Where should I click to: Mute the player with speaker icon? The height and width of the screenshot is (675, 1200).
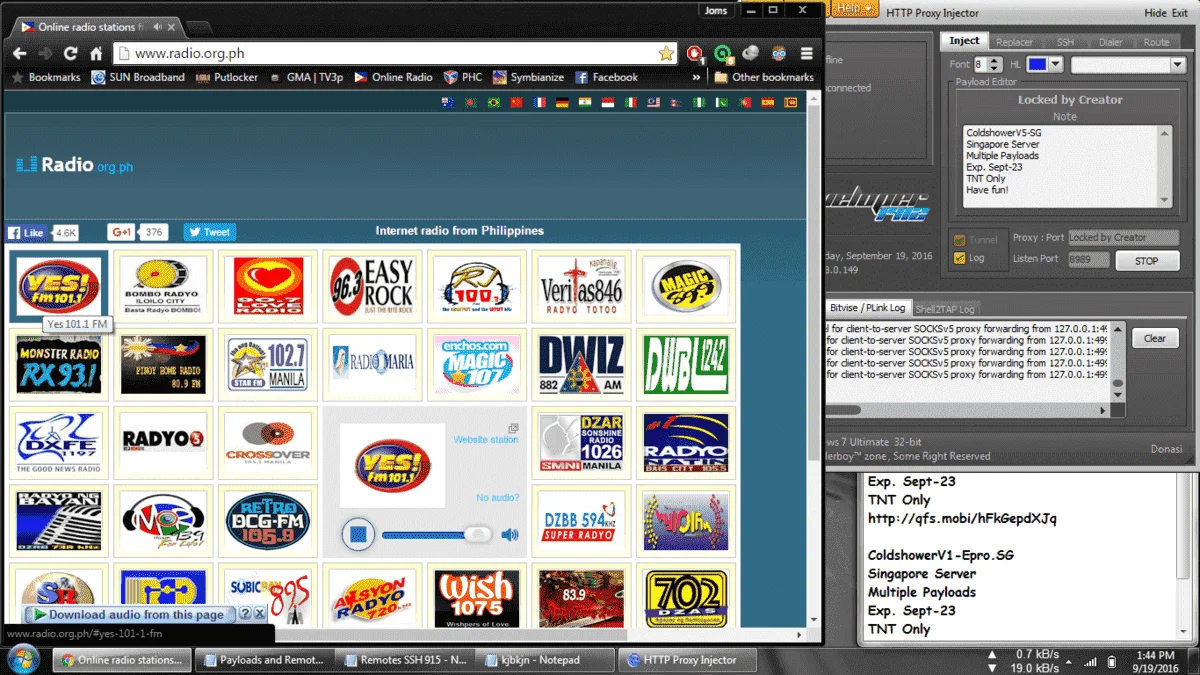pyautogui.click(x=510, y=535)
